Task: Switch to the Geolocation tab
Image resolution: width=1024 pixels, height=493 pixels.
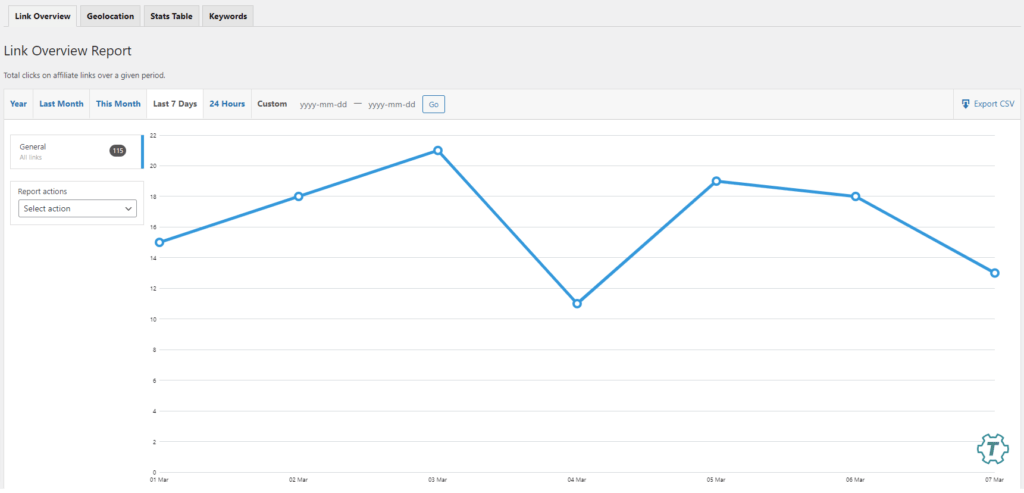Action: pyautogui.click(x=110, y=16)
